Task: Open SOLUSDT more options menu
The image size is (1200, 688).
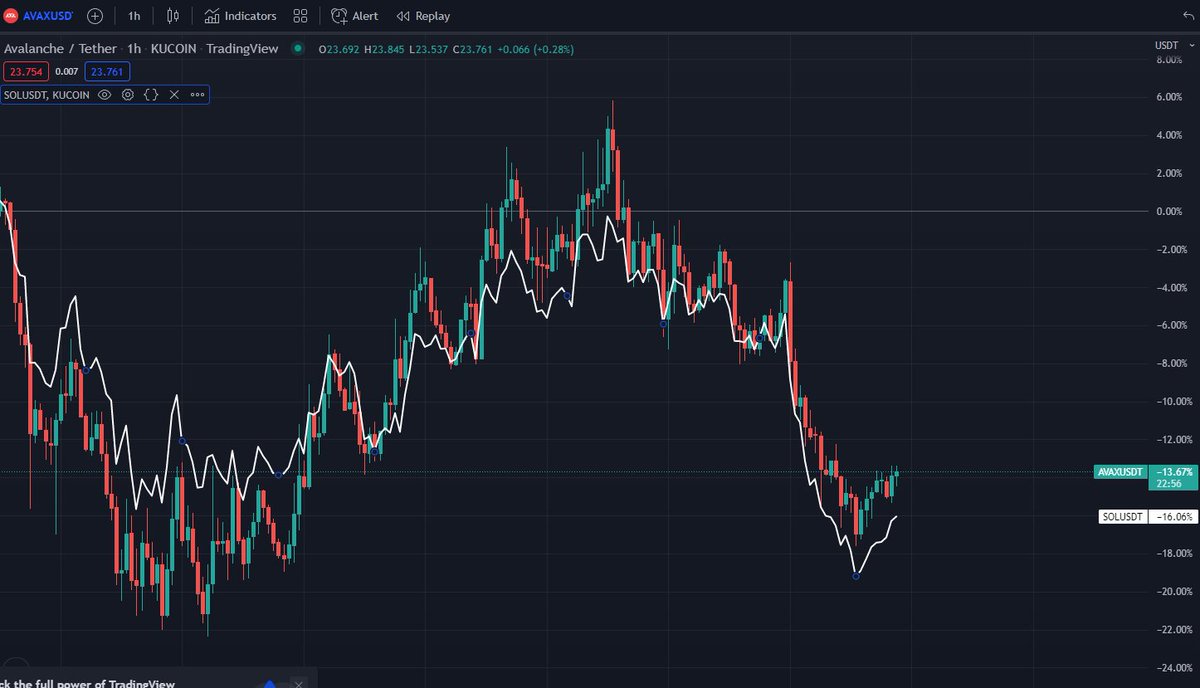Action: tap(197, 95)
